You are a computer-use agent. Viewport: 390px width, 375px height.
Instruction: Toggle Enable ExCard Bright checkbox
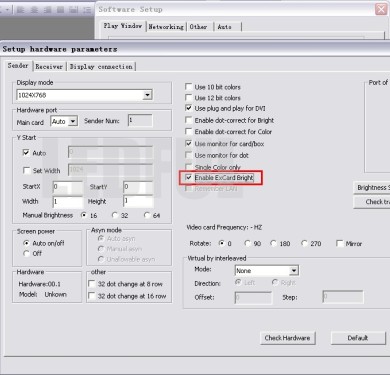pos(189,178)
